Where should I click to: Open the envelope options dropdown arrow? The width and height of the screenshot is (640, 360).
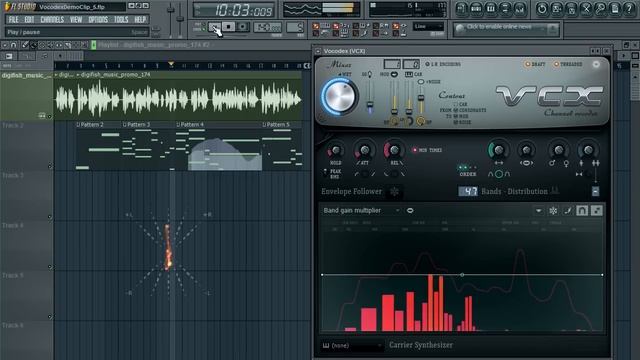pos(539,211)
